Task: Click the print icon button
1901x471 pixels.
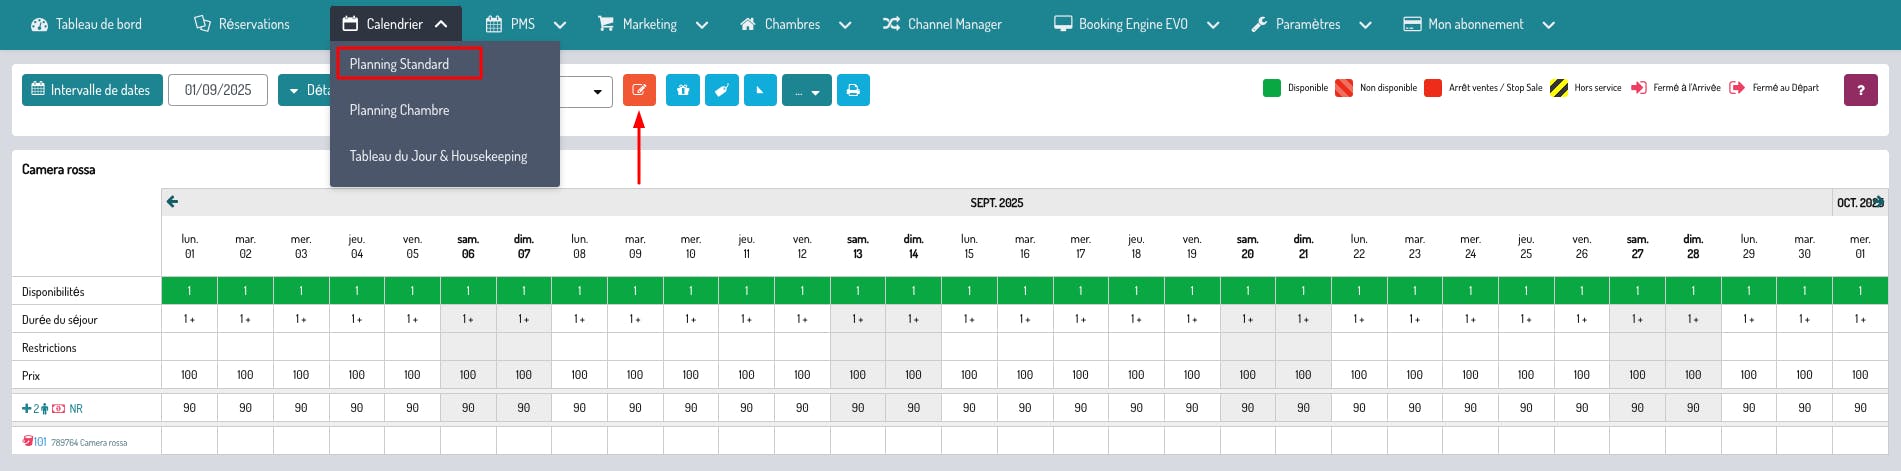Action: [853, 90]
